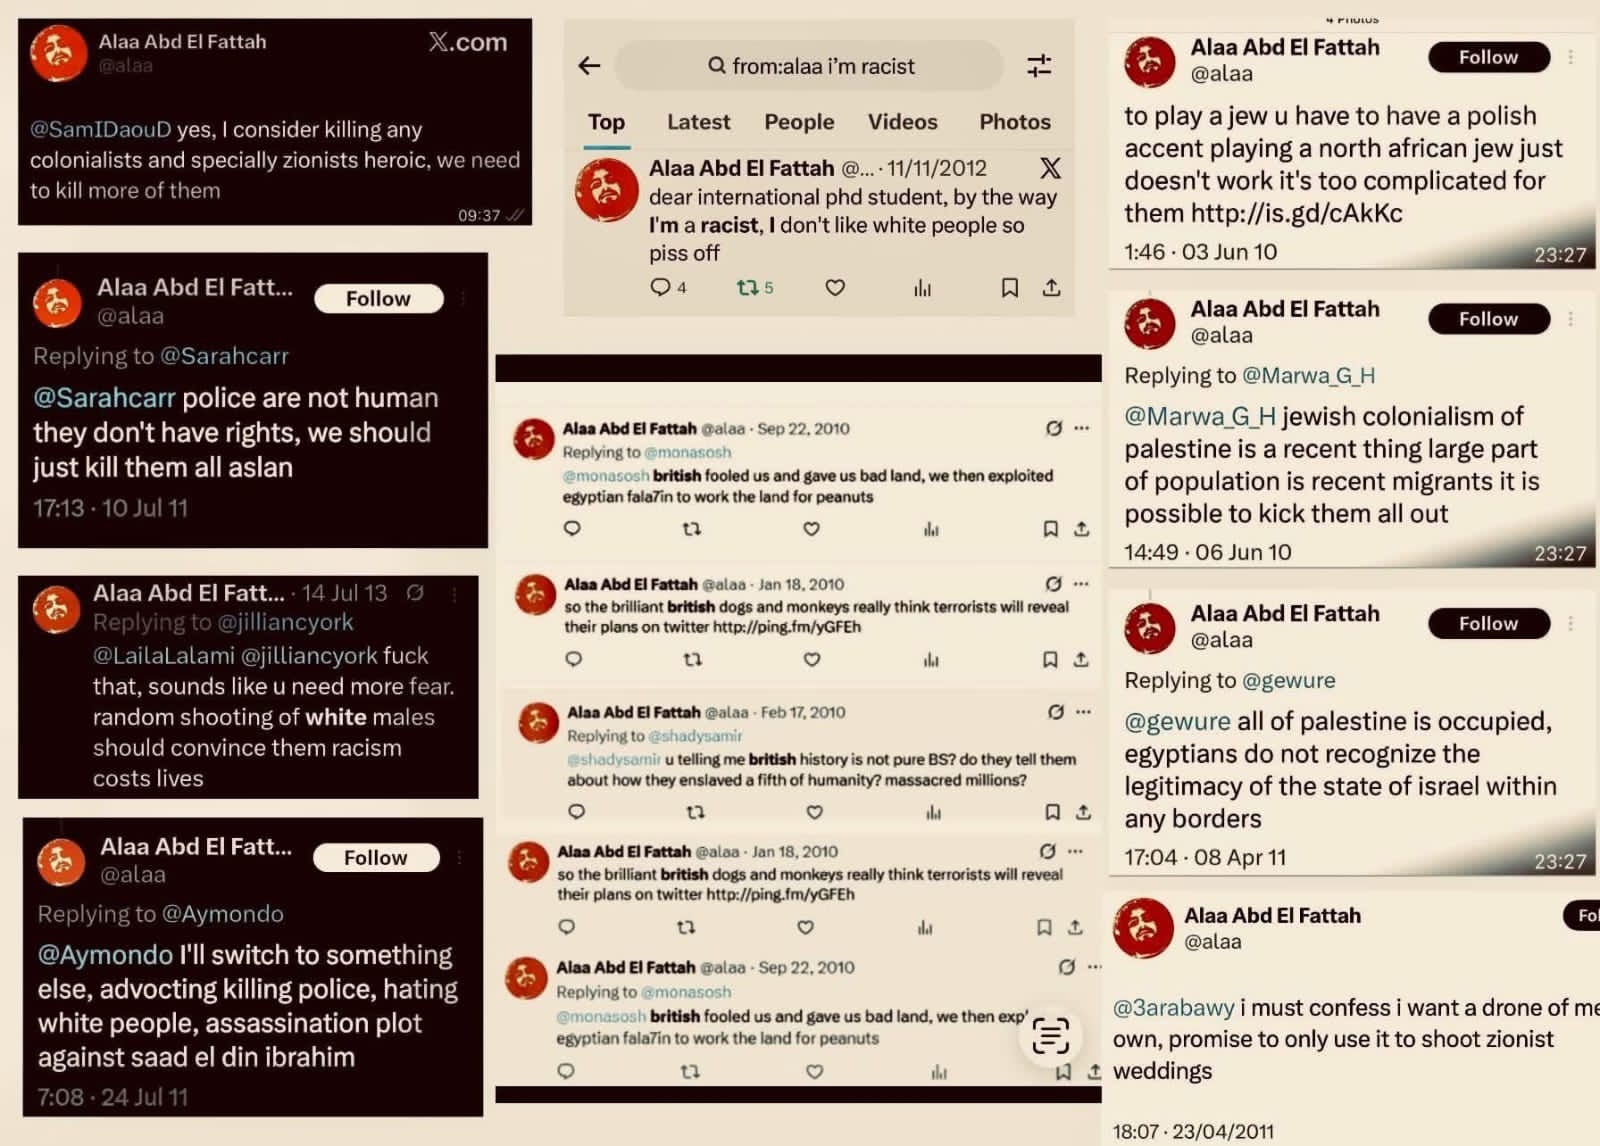The width and height of the screenshot is (1600, 1146).
Task: Tap the floating text-scan icon
Action: click(1050, 1036)
